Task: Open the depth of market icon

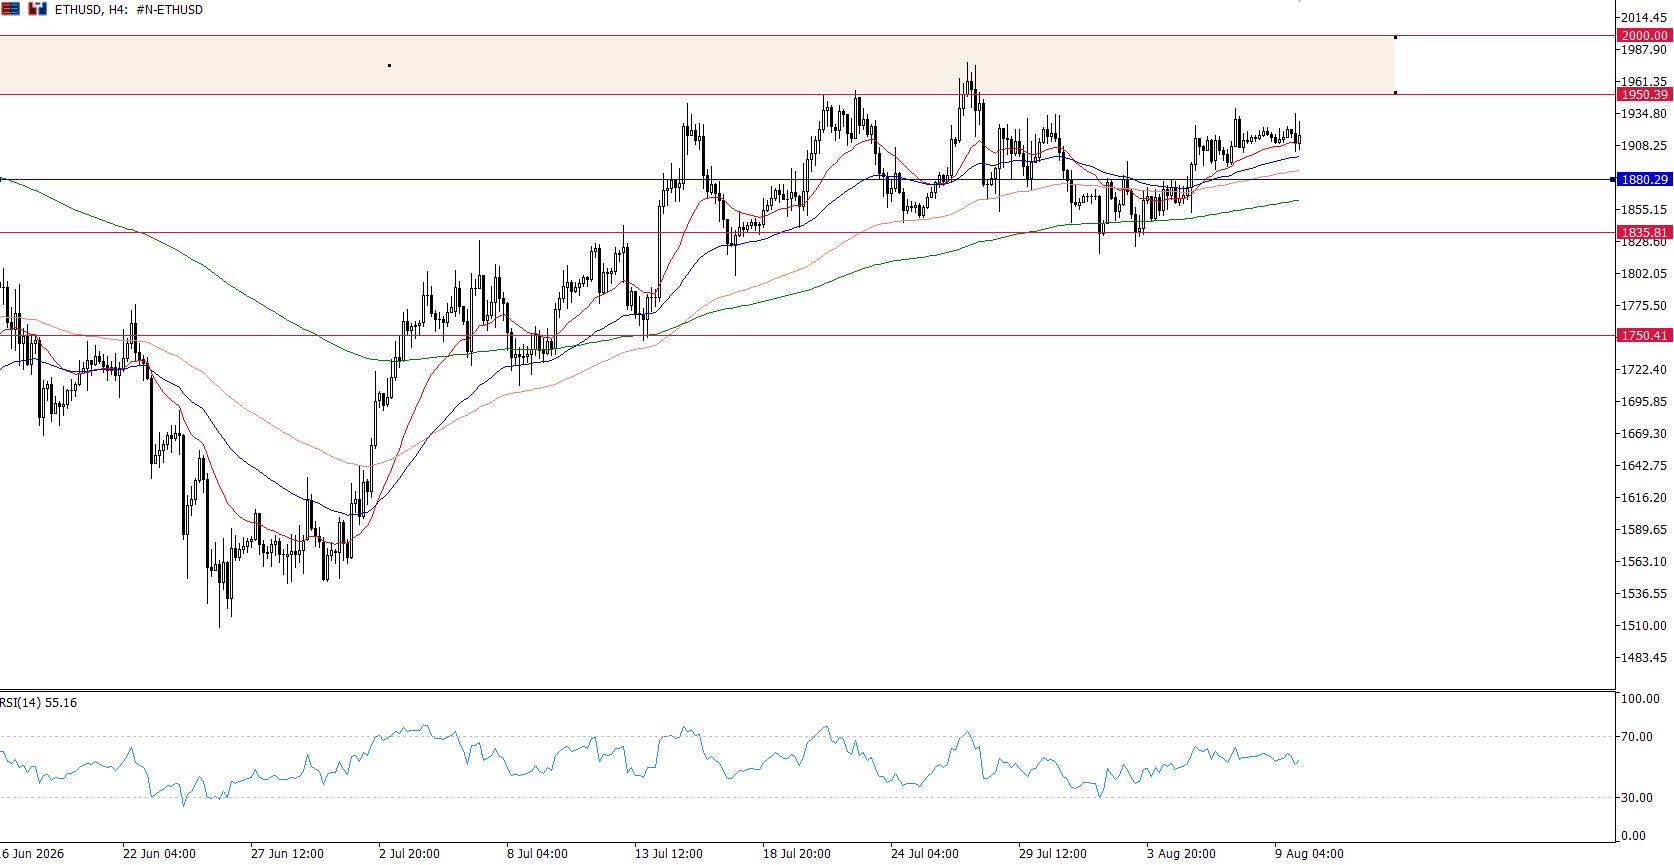Action: [x=10, y=9]
